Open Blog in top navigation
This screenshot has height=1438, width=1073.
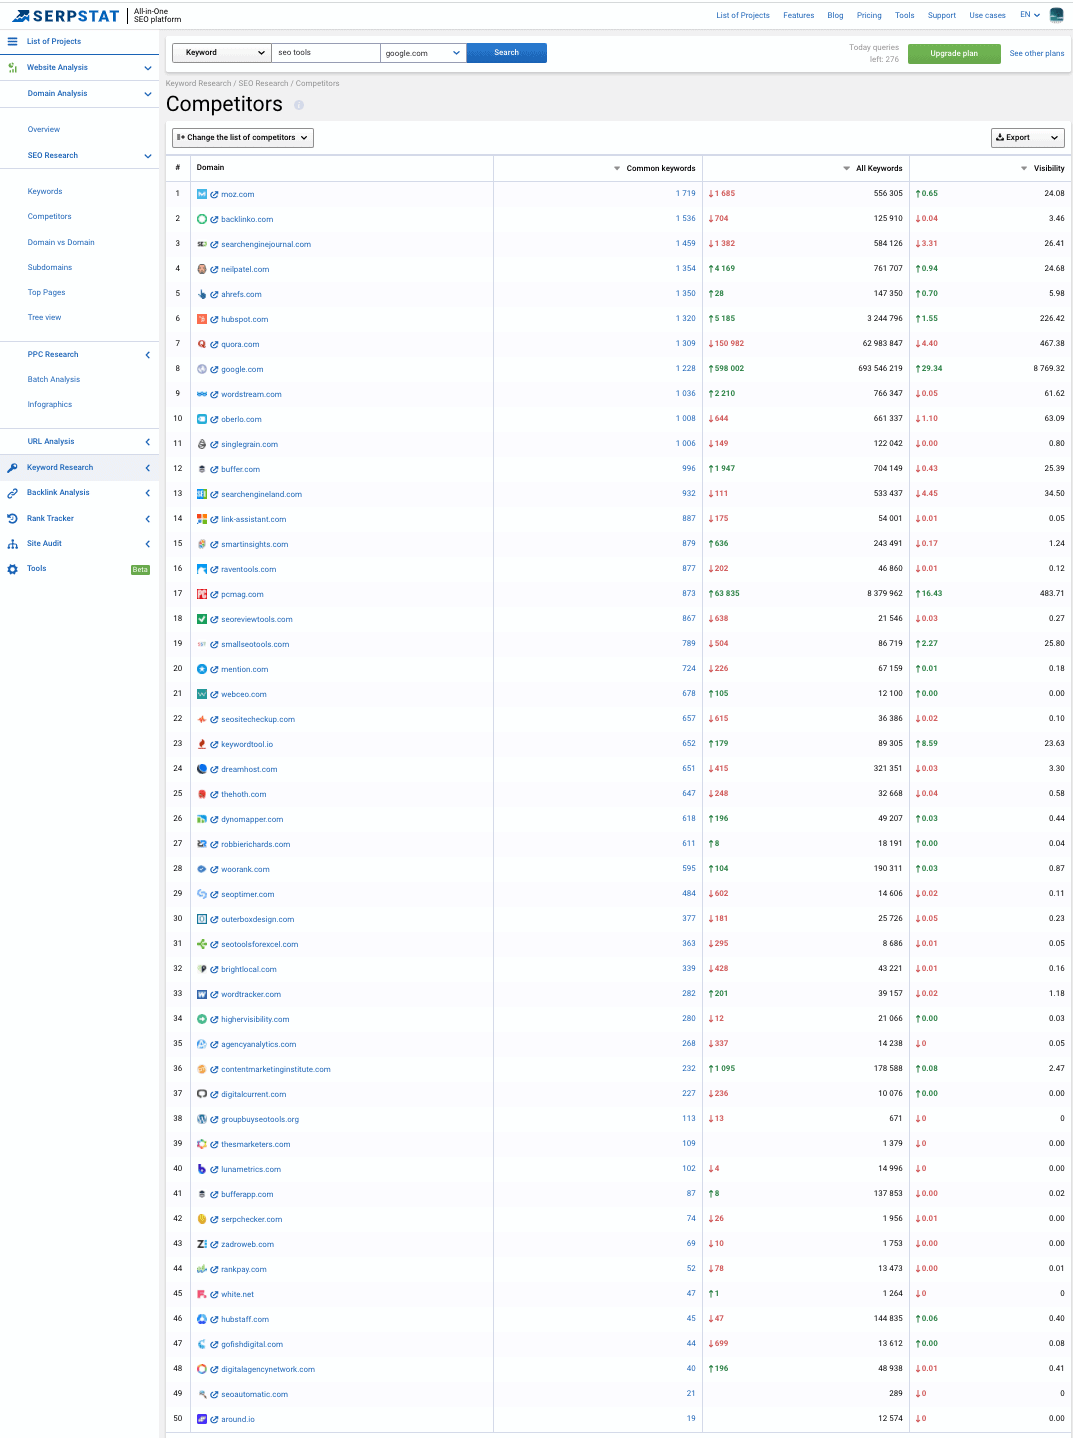[835, 15]
